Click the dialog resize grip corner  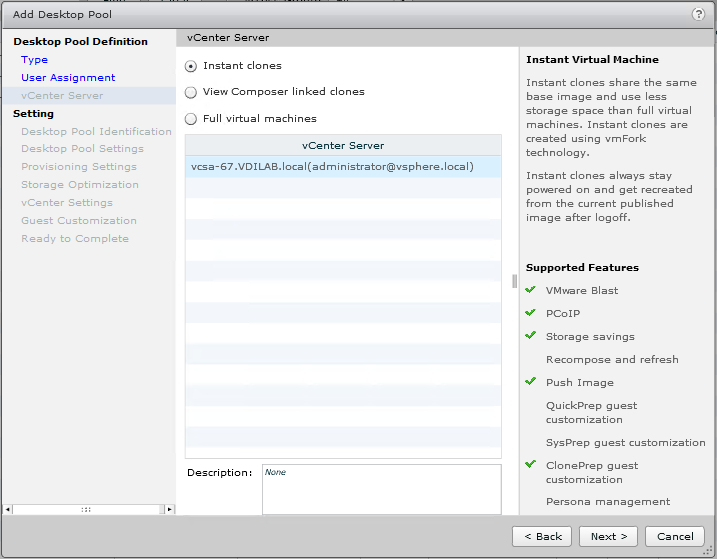709,552
